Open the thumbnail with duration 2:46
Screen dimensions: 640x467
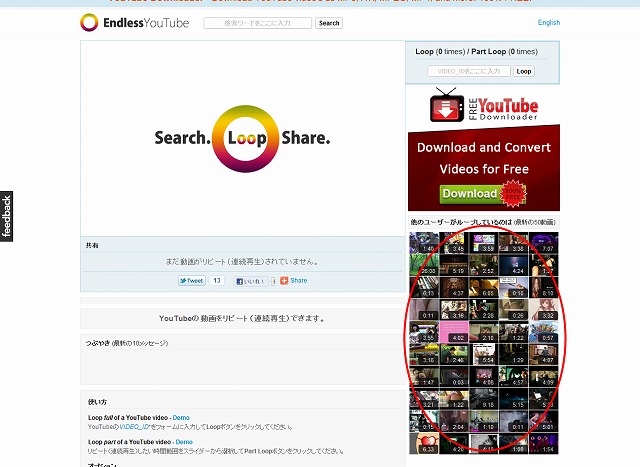coord(454,354)
